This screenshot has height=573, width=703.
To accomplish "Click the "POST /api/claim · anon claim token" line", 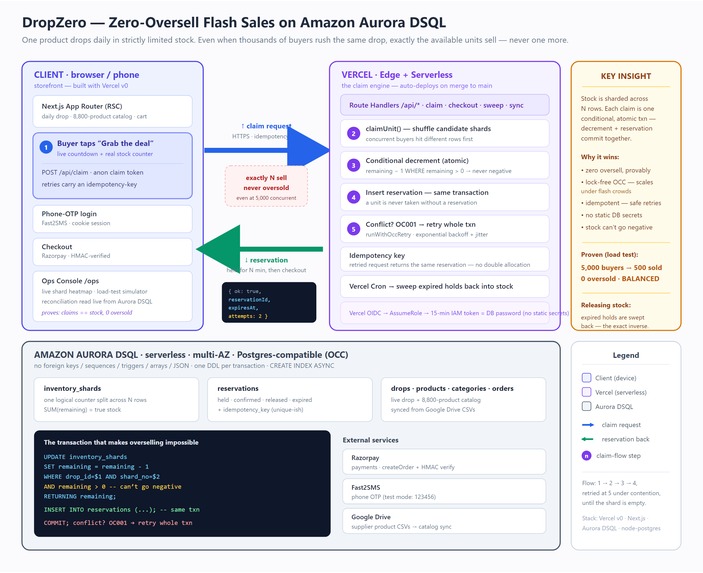I will pos(92,172).
